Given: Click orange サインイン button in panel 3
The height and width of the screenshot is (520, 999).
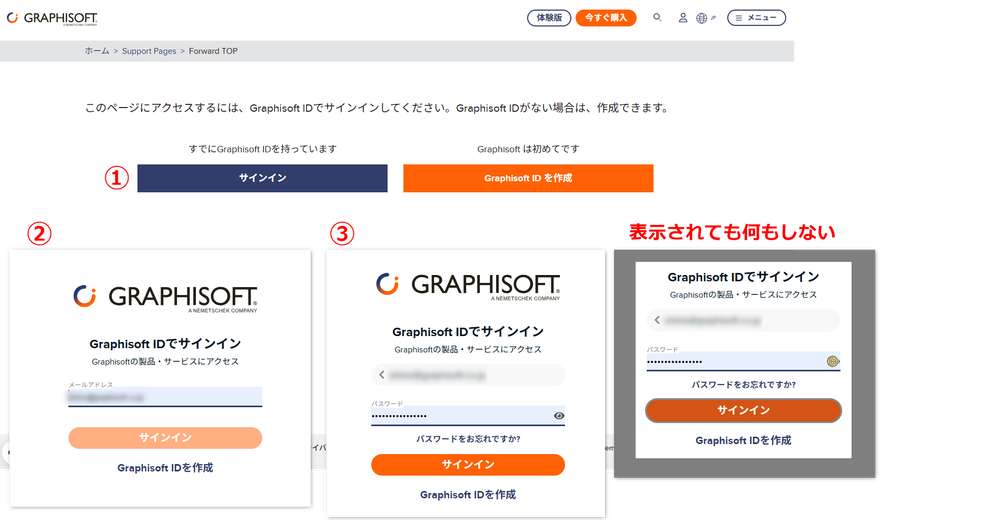Looking at the screenshot, I should click(468, 465).
